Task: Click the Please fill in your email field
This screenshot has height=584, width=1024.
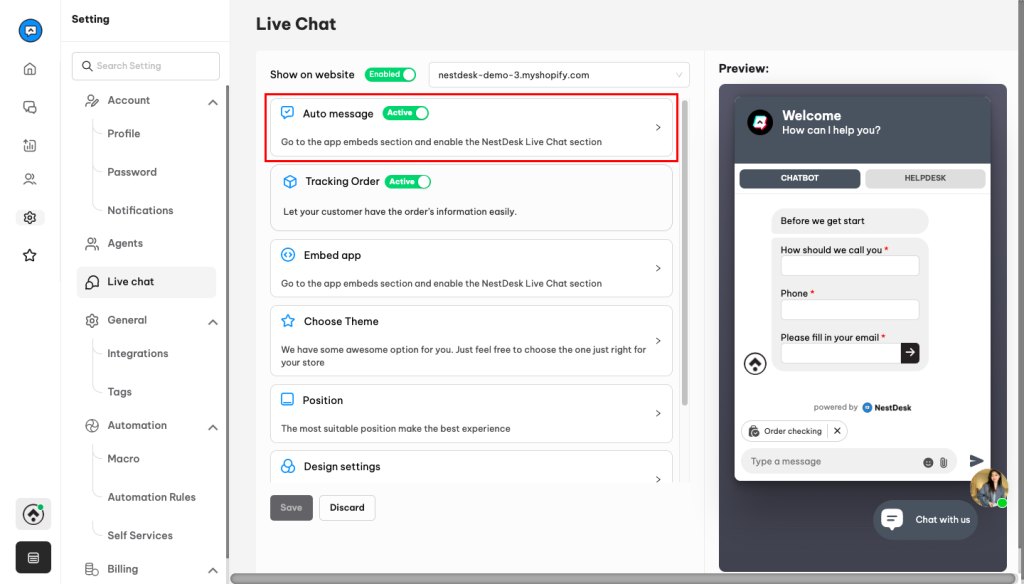Action: tap(840, 353)
